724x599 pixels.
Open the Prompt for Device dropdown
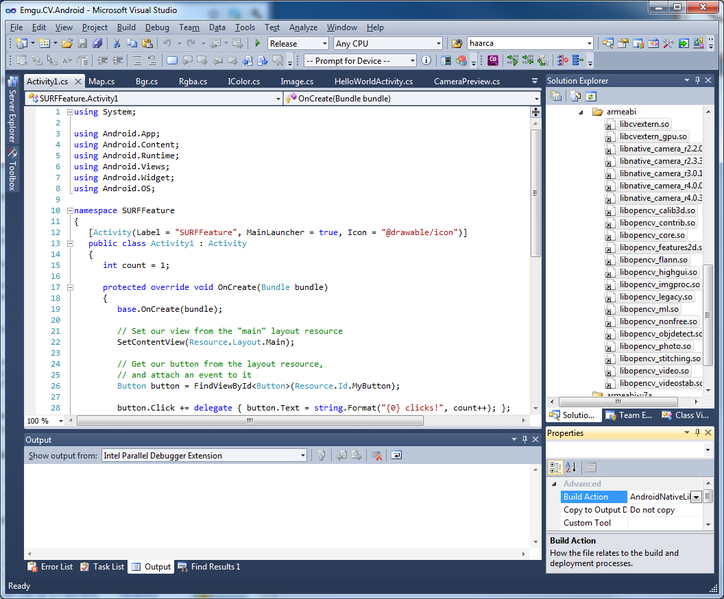pyautogui.click(x=412, y=61)
